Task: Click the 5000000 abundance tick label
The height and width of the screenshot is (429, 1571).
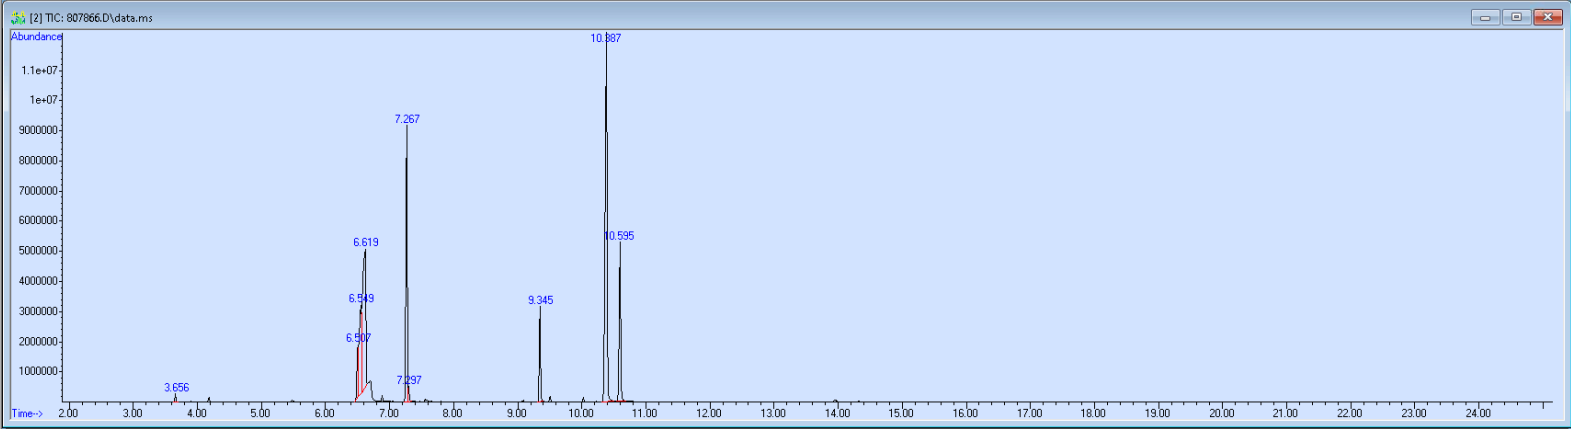Action: tap(39, 251)
